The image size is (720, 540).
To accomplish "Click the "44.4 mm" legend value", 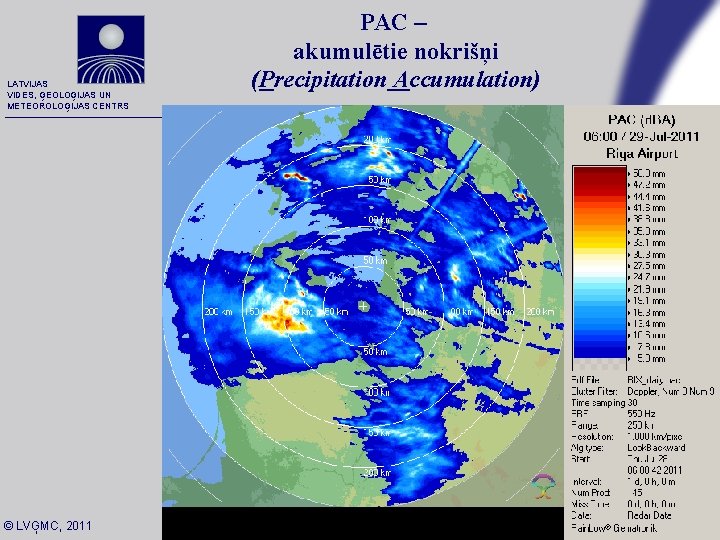I will point(649,197).
